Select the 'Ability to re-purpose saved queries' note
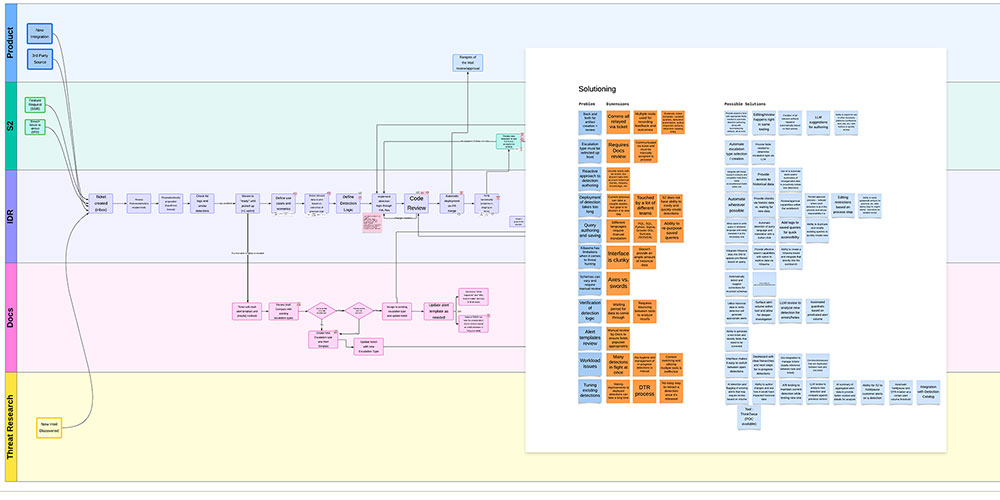The height and width of the screenshot is (500, 1000). coord(671,232)
